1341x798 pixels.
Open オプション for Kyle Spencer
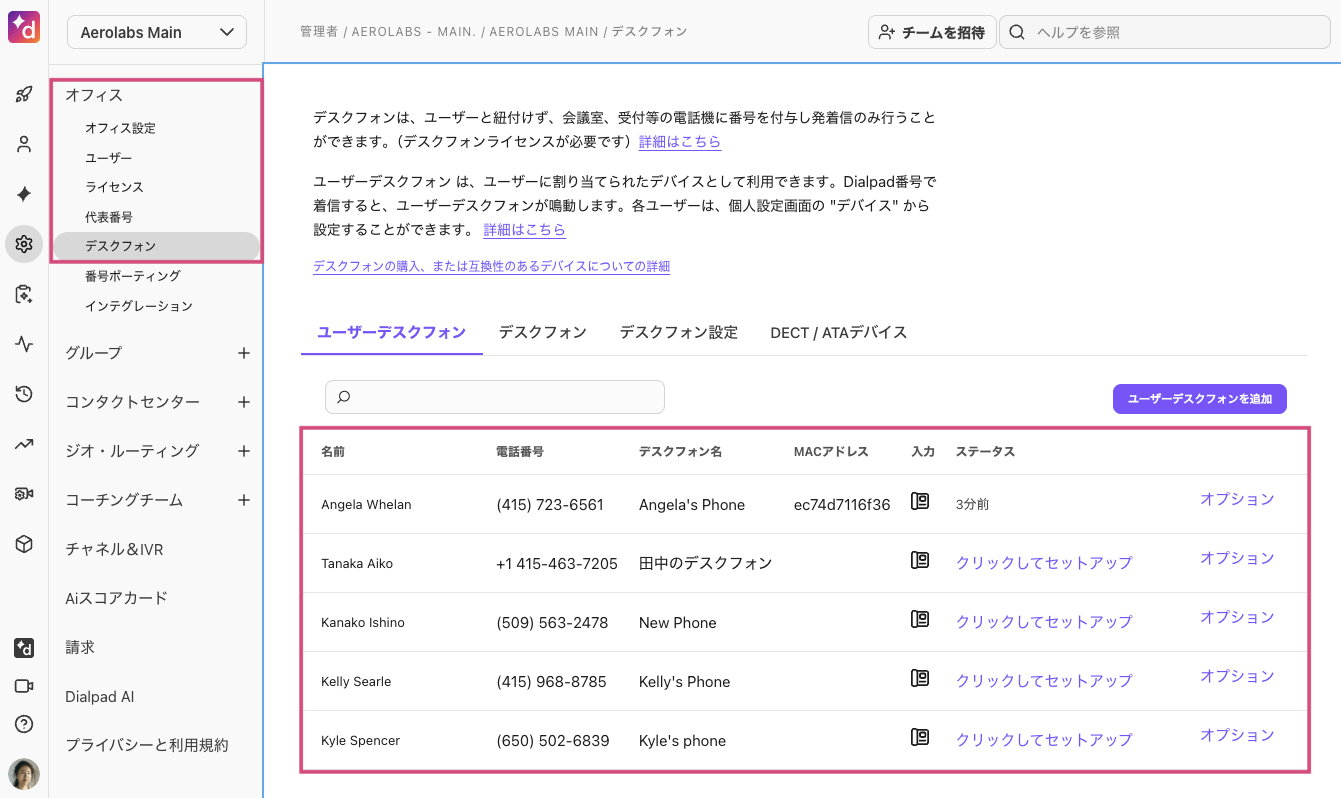coord(1237,736)
